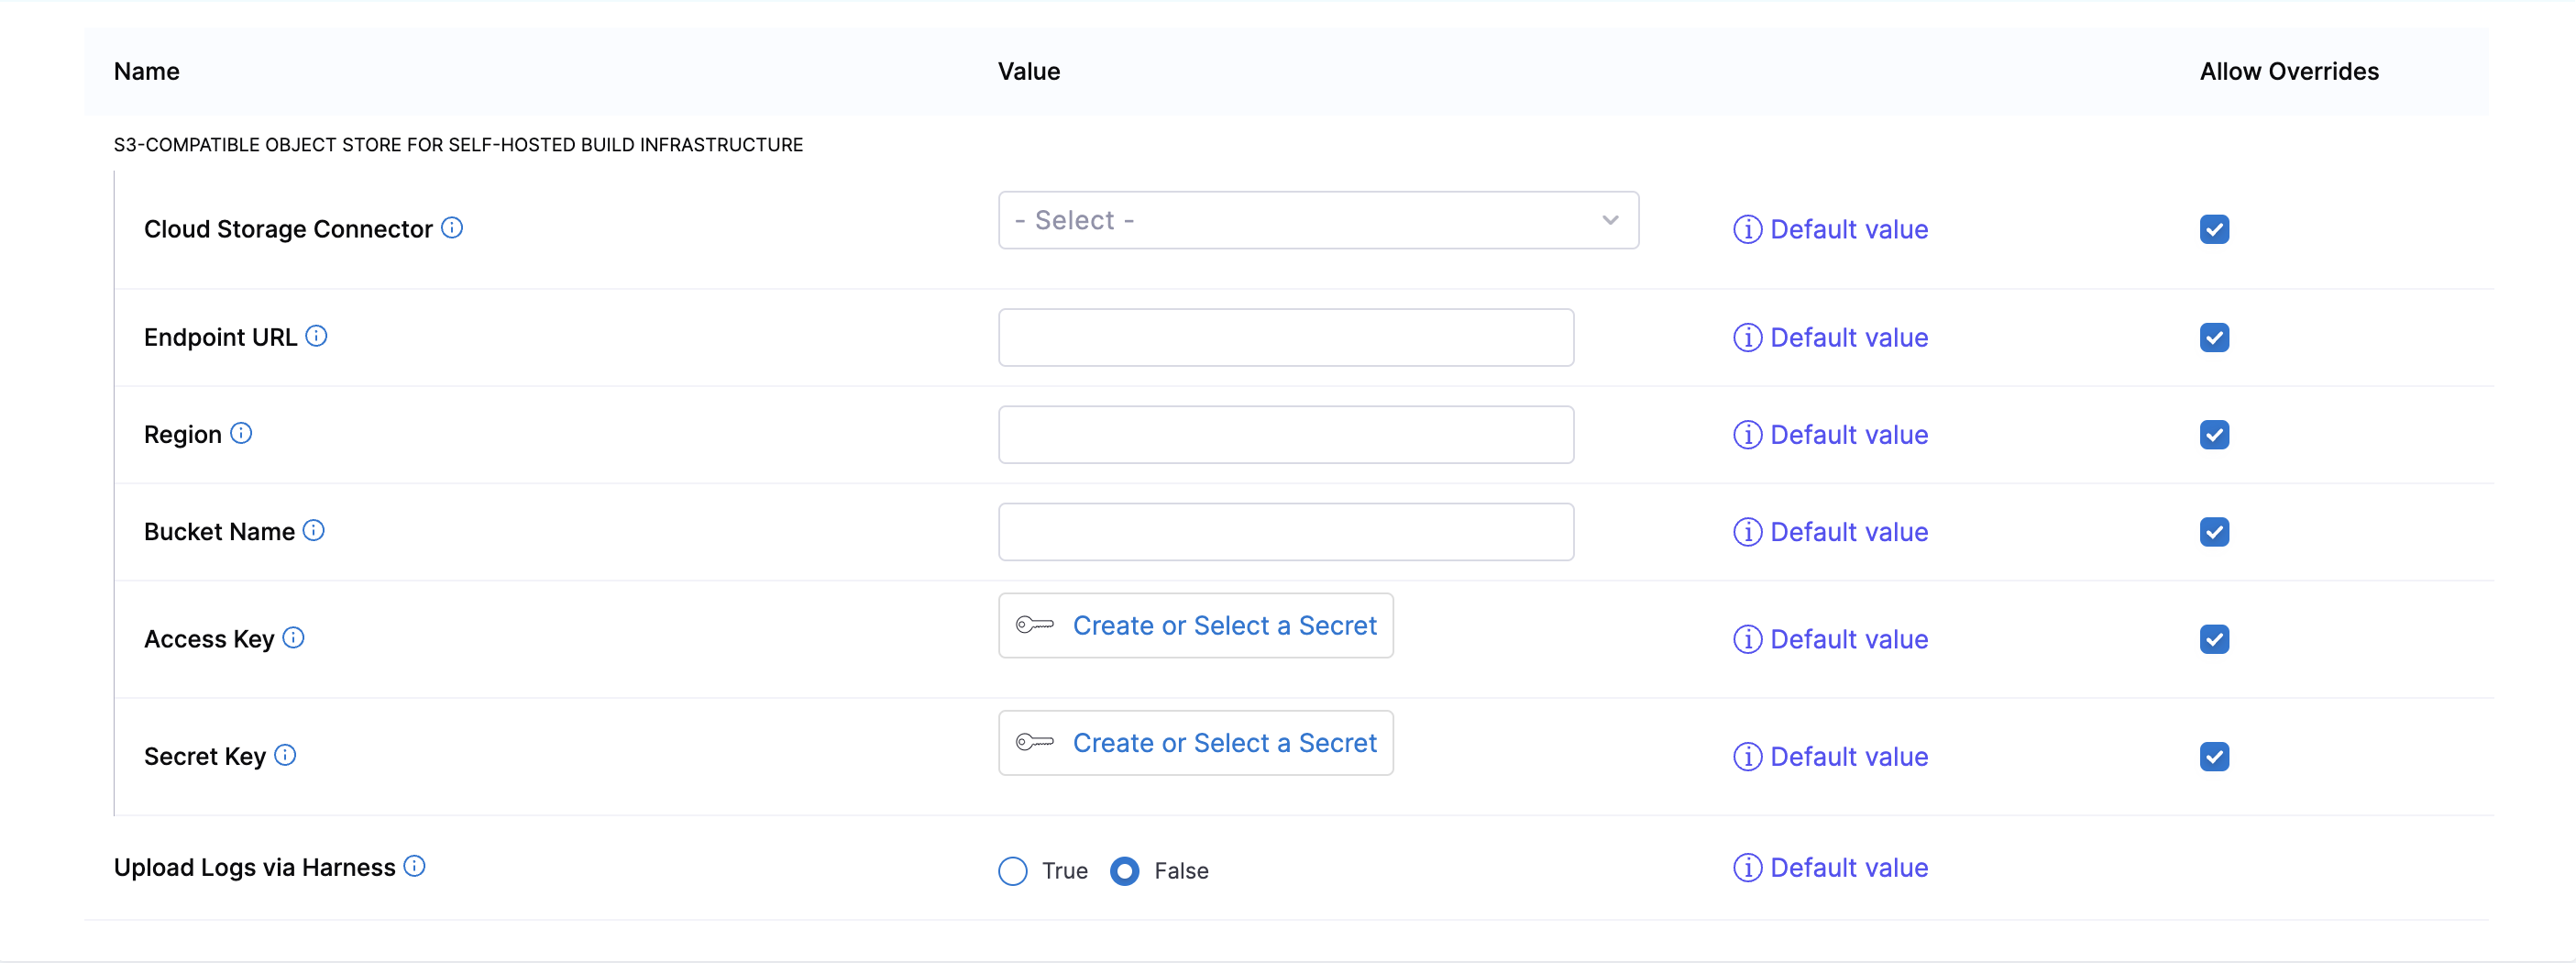Focus the Bucket Name text field
Image resolution: width=2576 pixels, height=963 pixels.
[x=1285, y=532]
